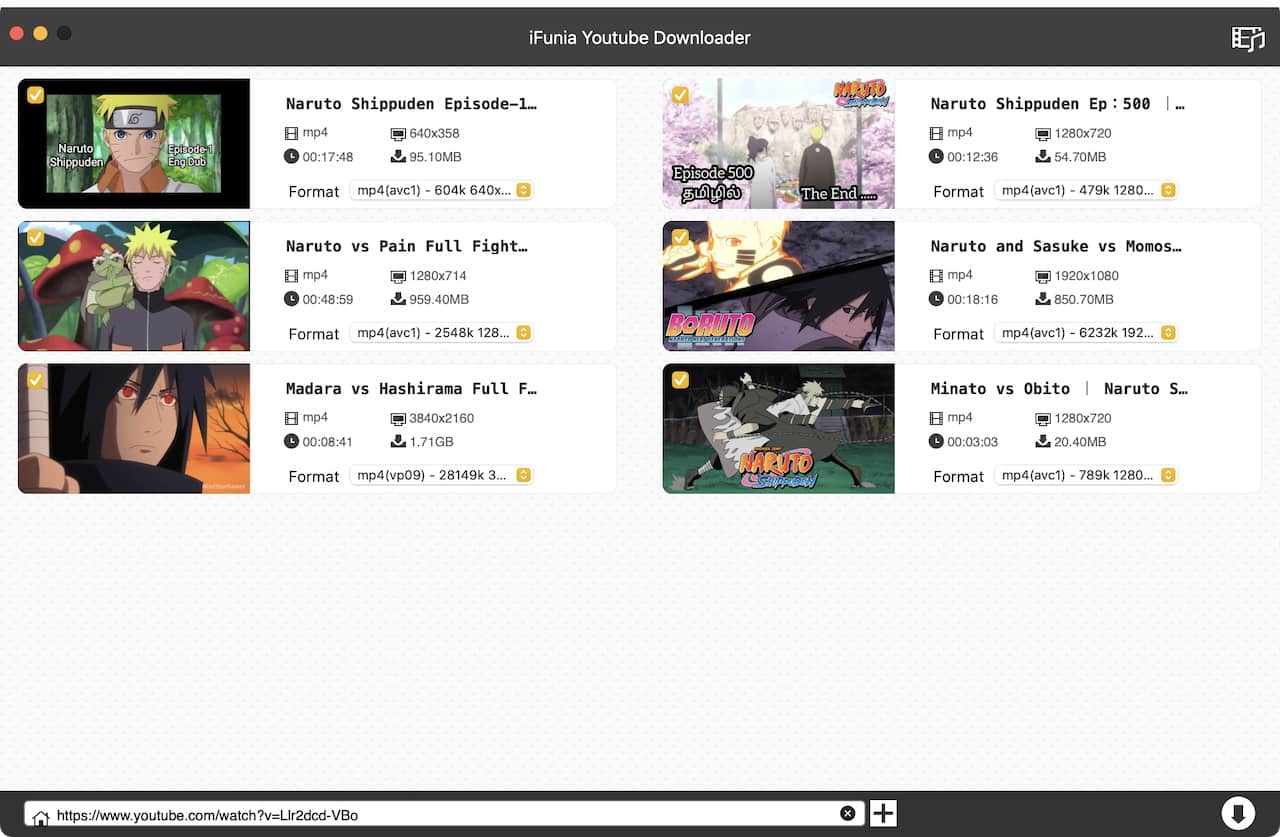Add URL with the plus button
The image size is (1280, 837).
click(883, 814)
